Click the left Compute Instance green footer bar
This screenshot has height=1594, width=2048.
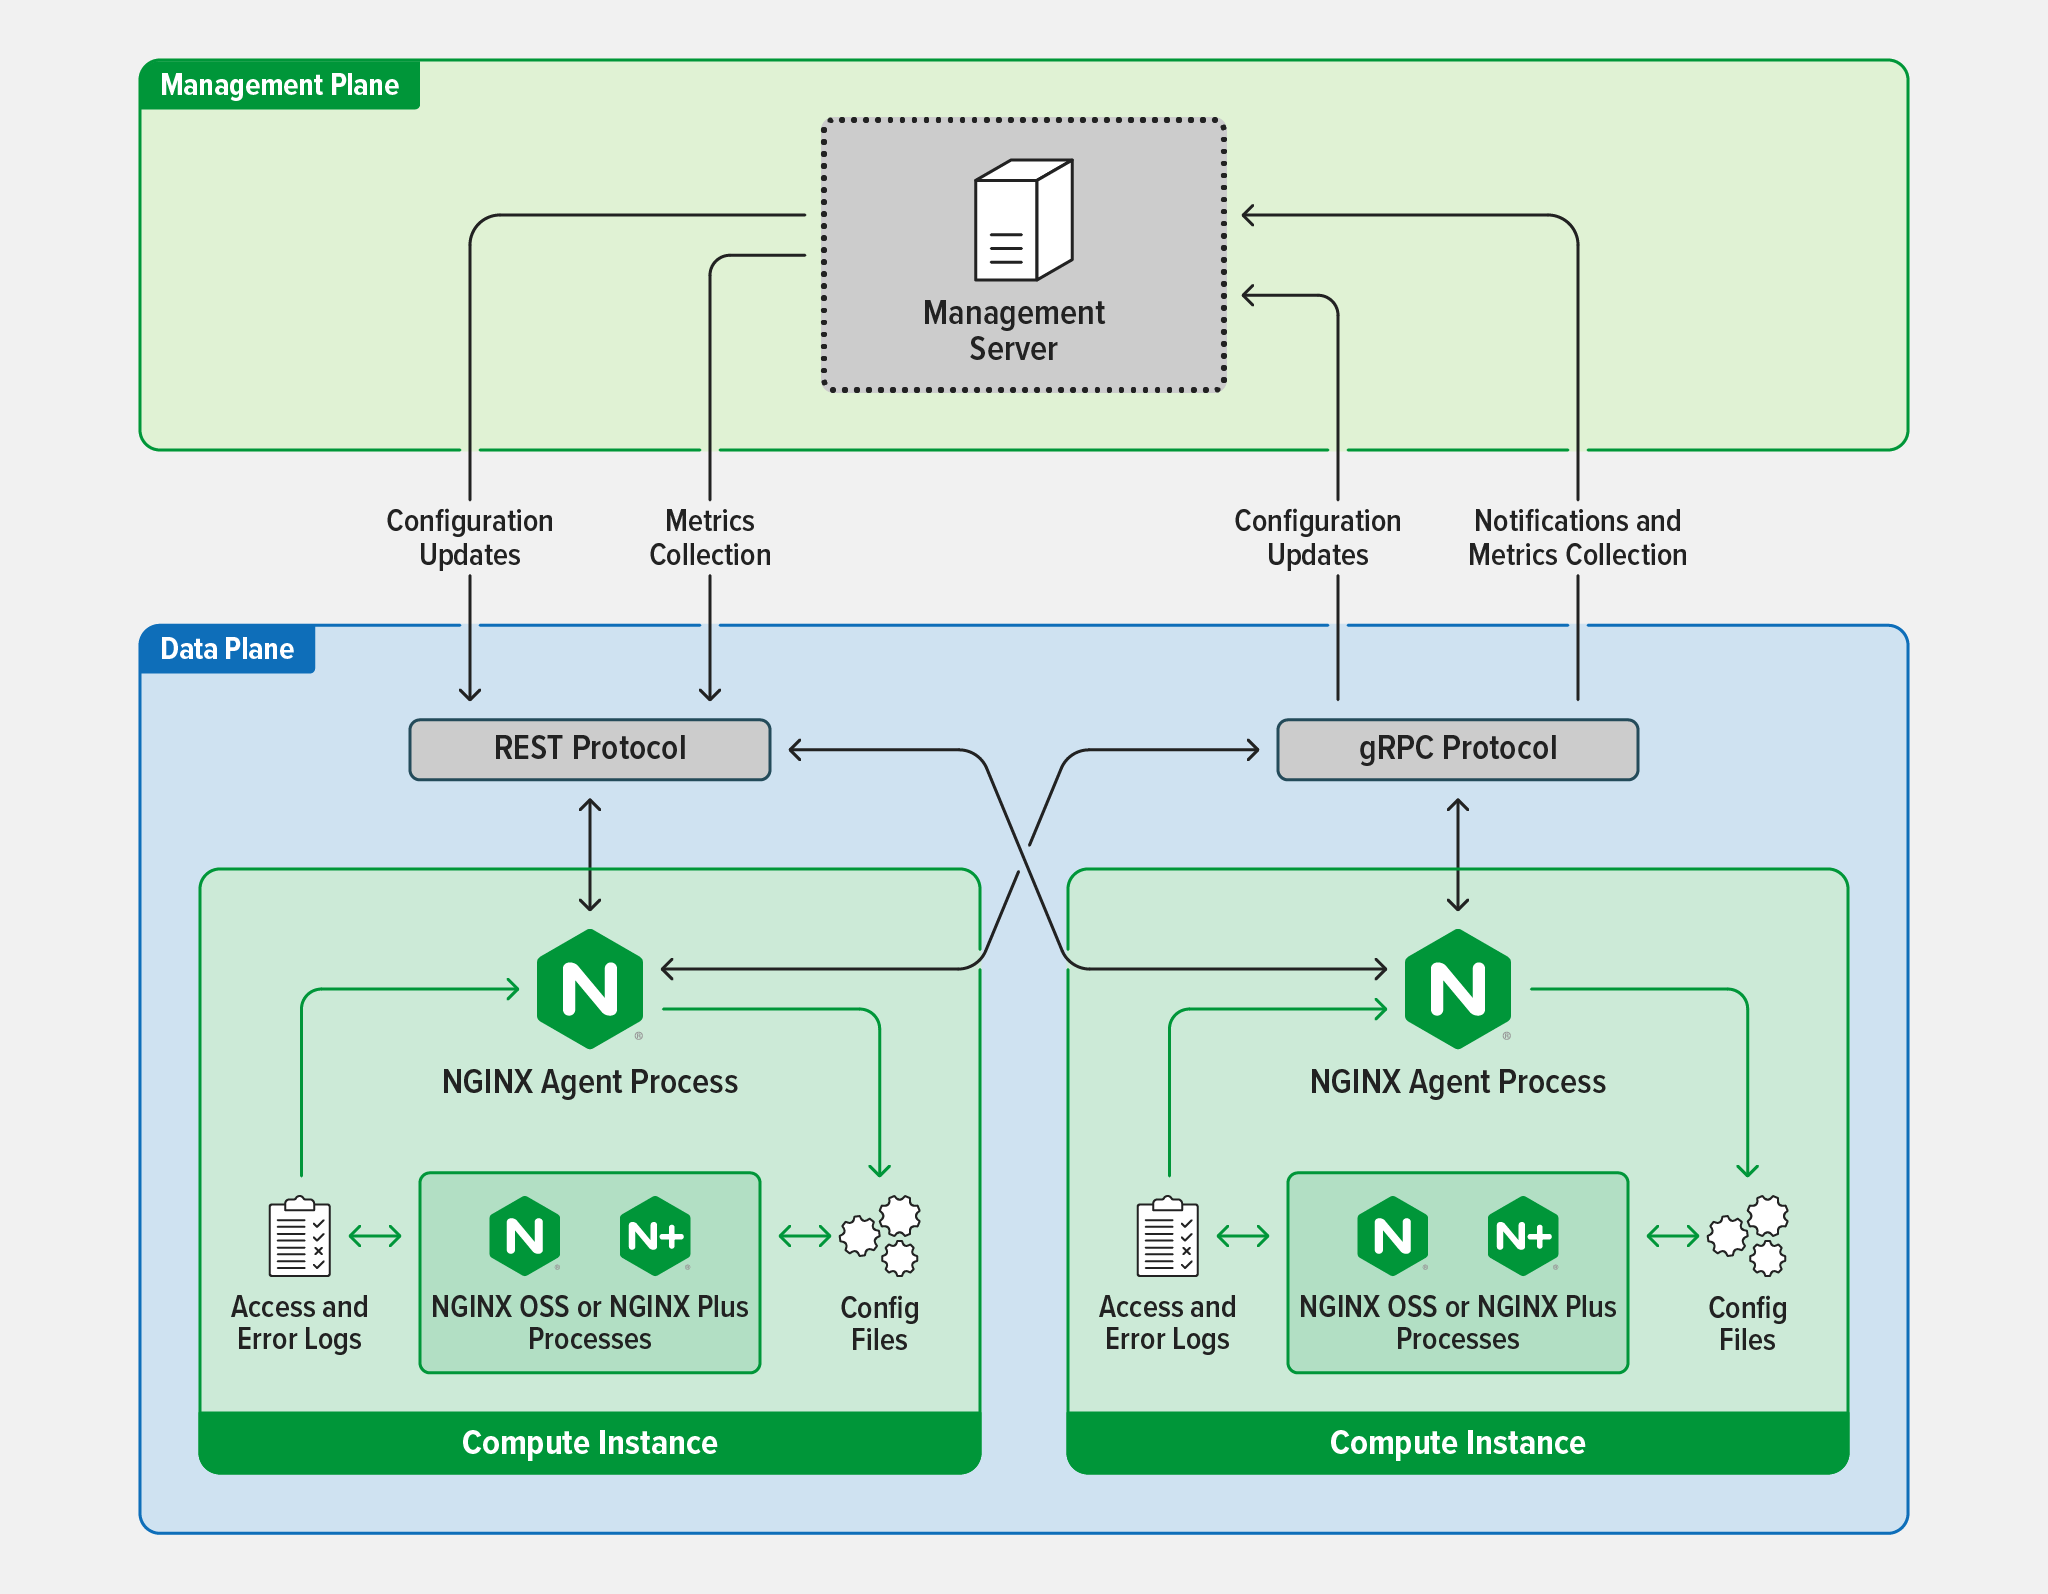(589, 1442)
